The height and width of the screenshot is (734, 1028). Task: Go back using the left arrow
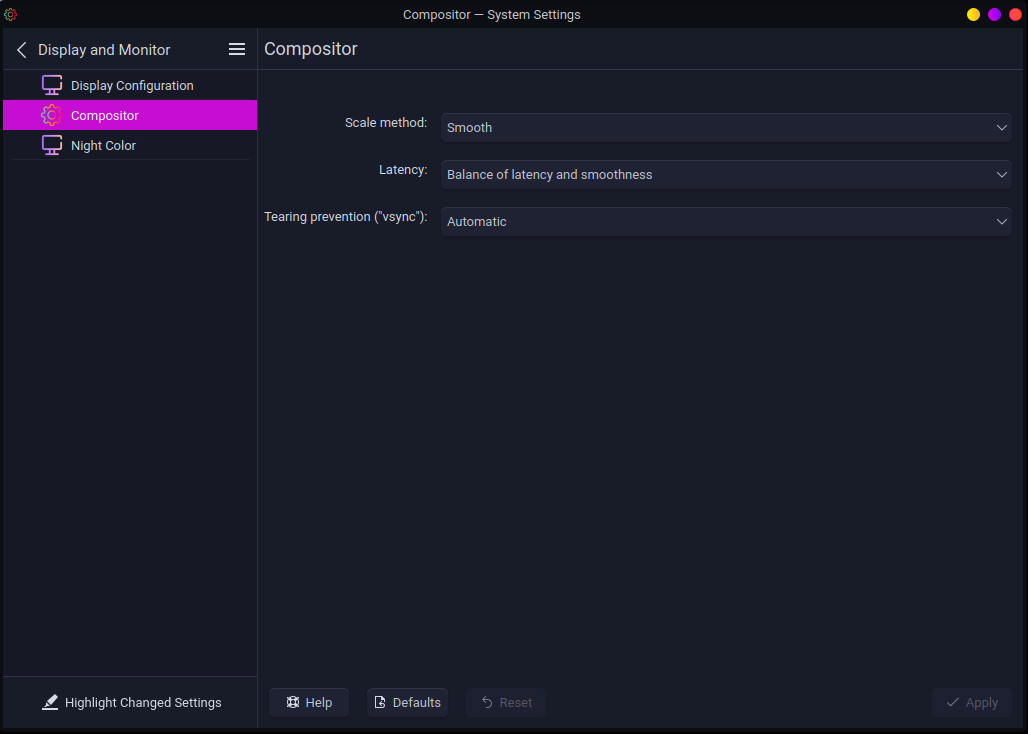(22, 50)
